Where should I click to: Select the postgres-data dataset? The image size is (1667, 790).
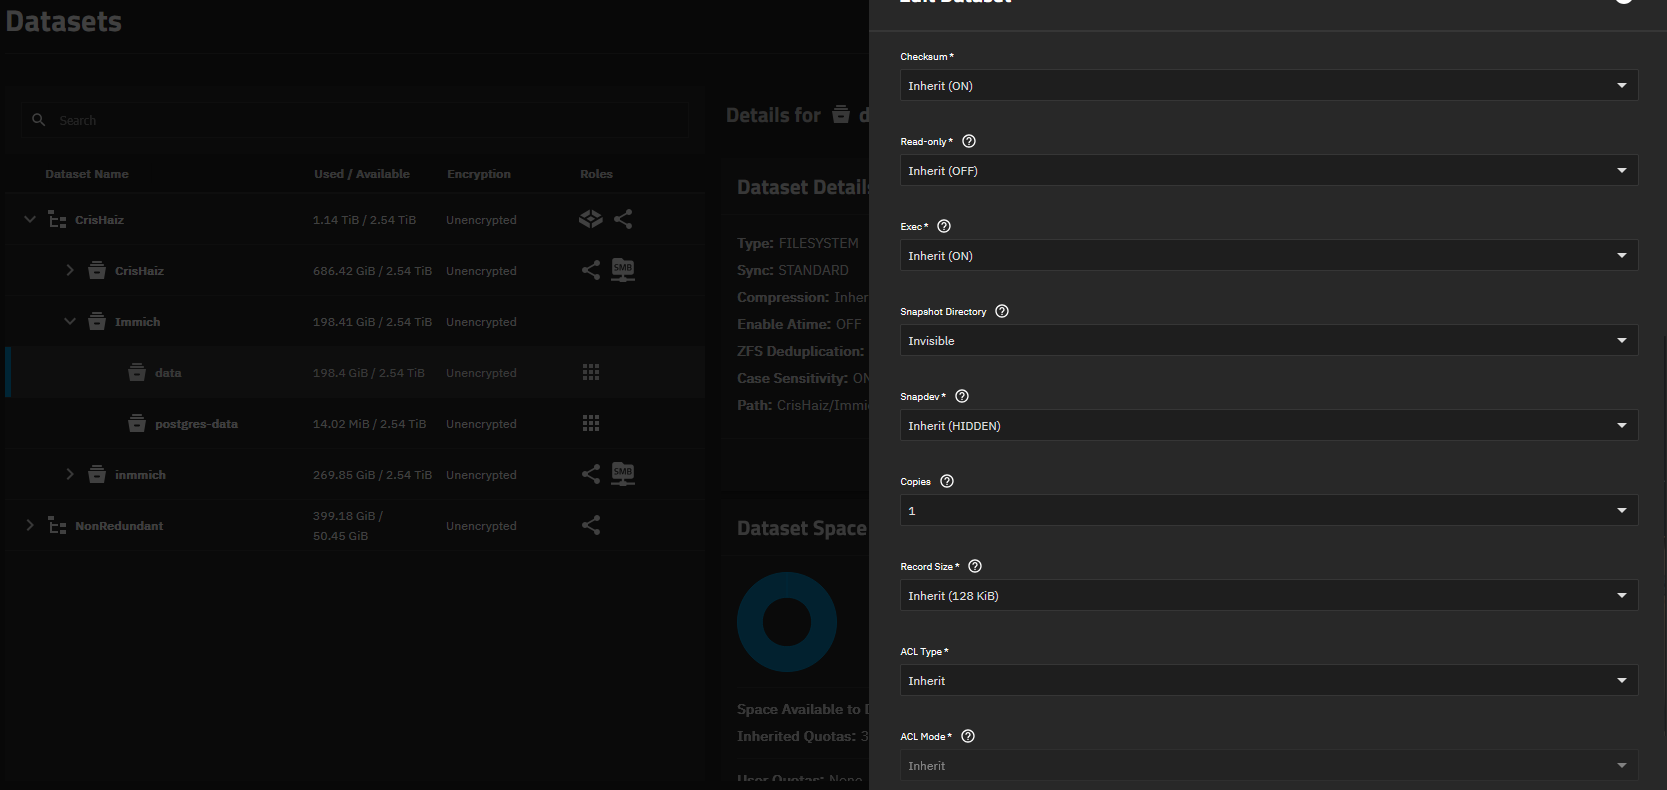tap(196, 424)
